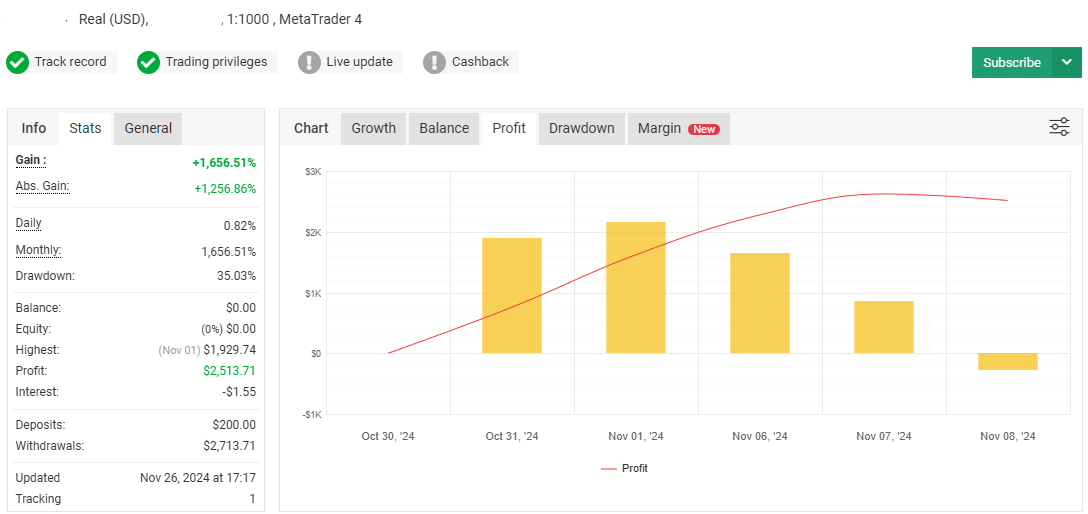
Task: Click the Cashback warning icon
Action: click(x=434, y=62)
